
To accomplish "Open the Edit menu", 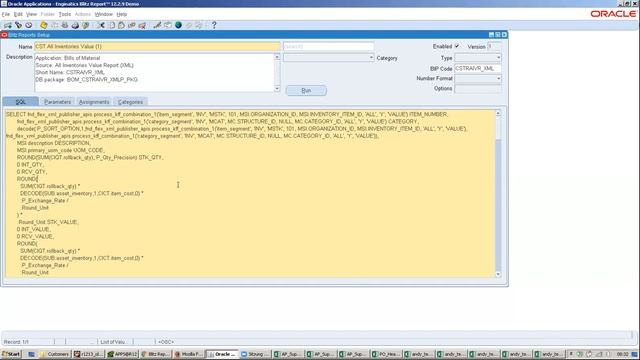I will [18, 14].
